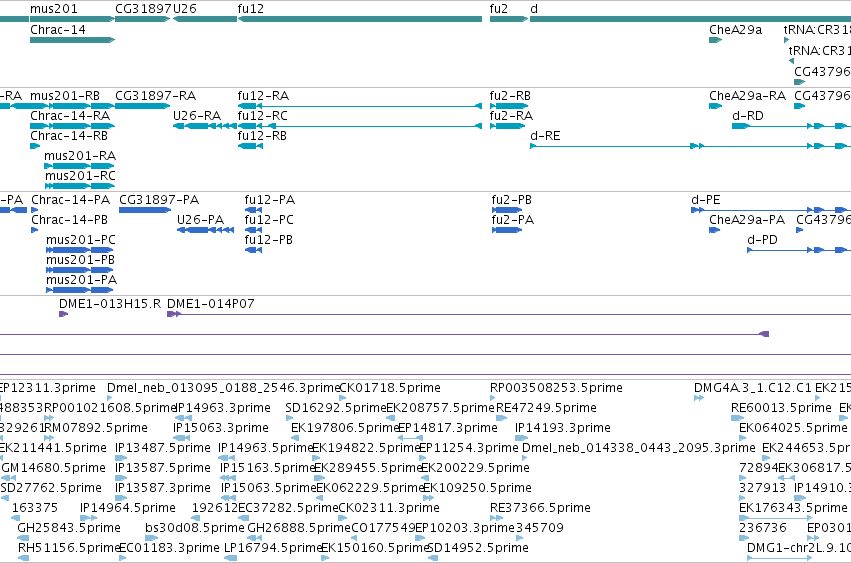Click the mus201 gene label

pyautogui.click(x=54, y=9)
